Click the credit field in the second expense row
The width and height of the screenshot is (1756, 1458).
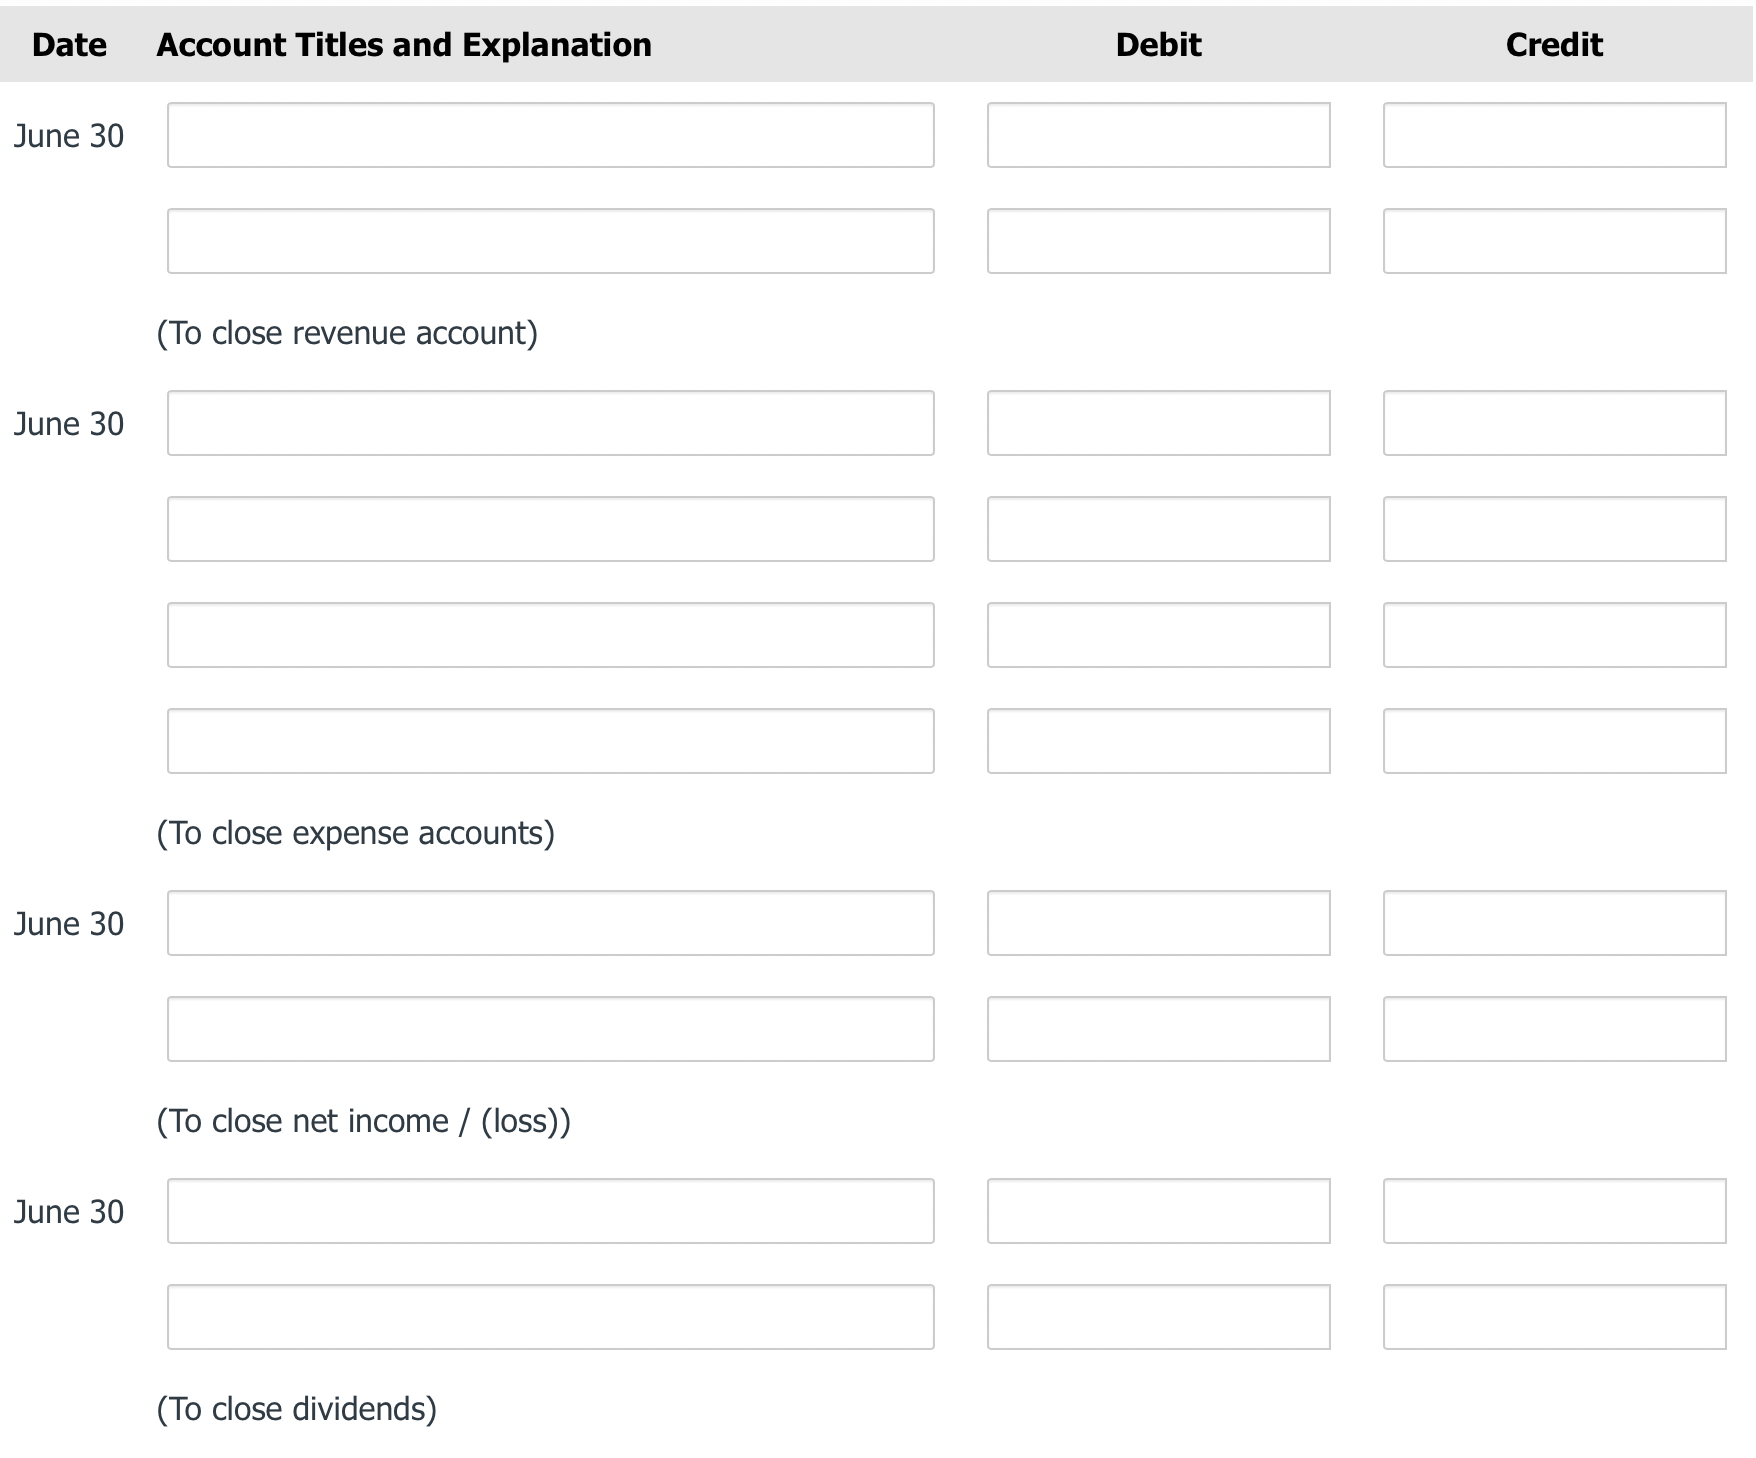1553,529
